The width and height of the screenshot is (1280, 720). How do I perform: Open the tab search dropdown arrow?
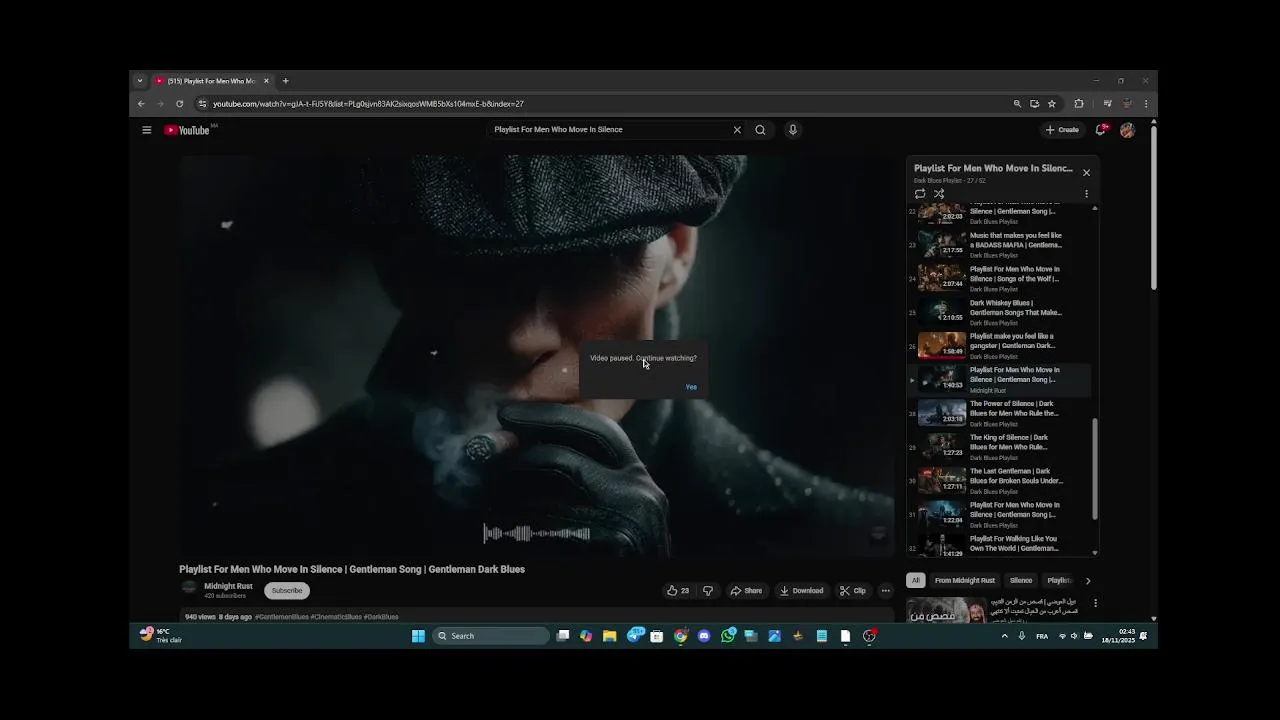(x=140, y=81)
